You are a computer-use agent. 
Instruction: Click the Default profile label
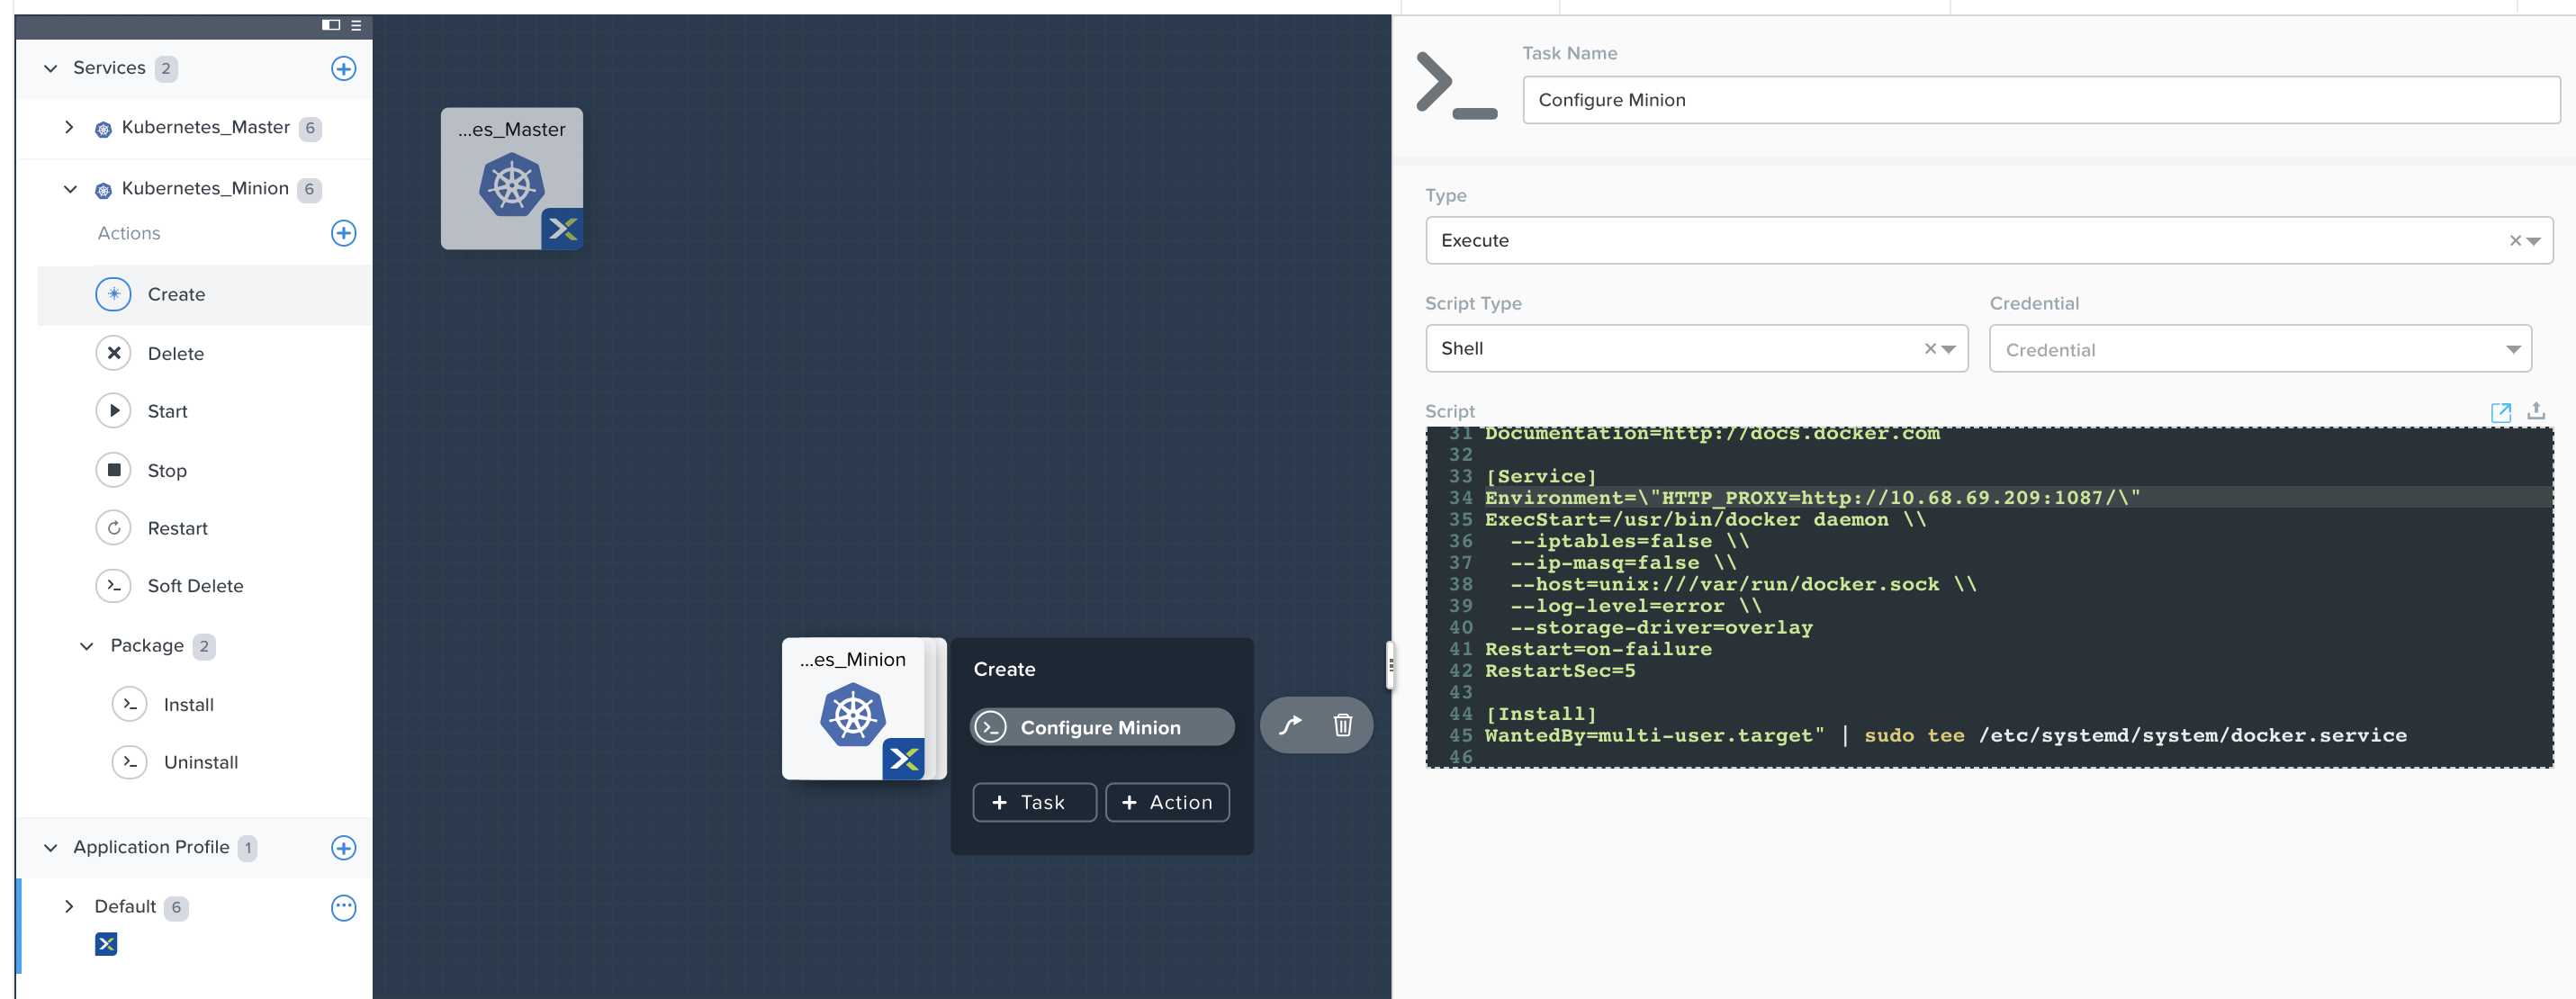[125, 907]
